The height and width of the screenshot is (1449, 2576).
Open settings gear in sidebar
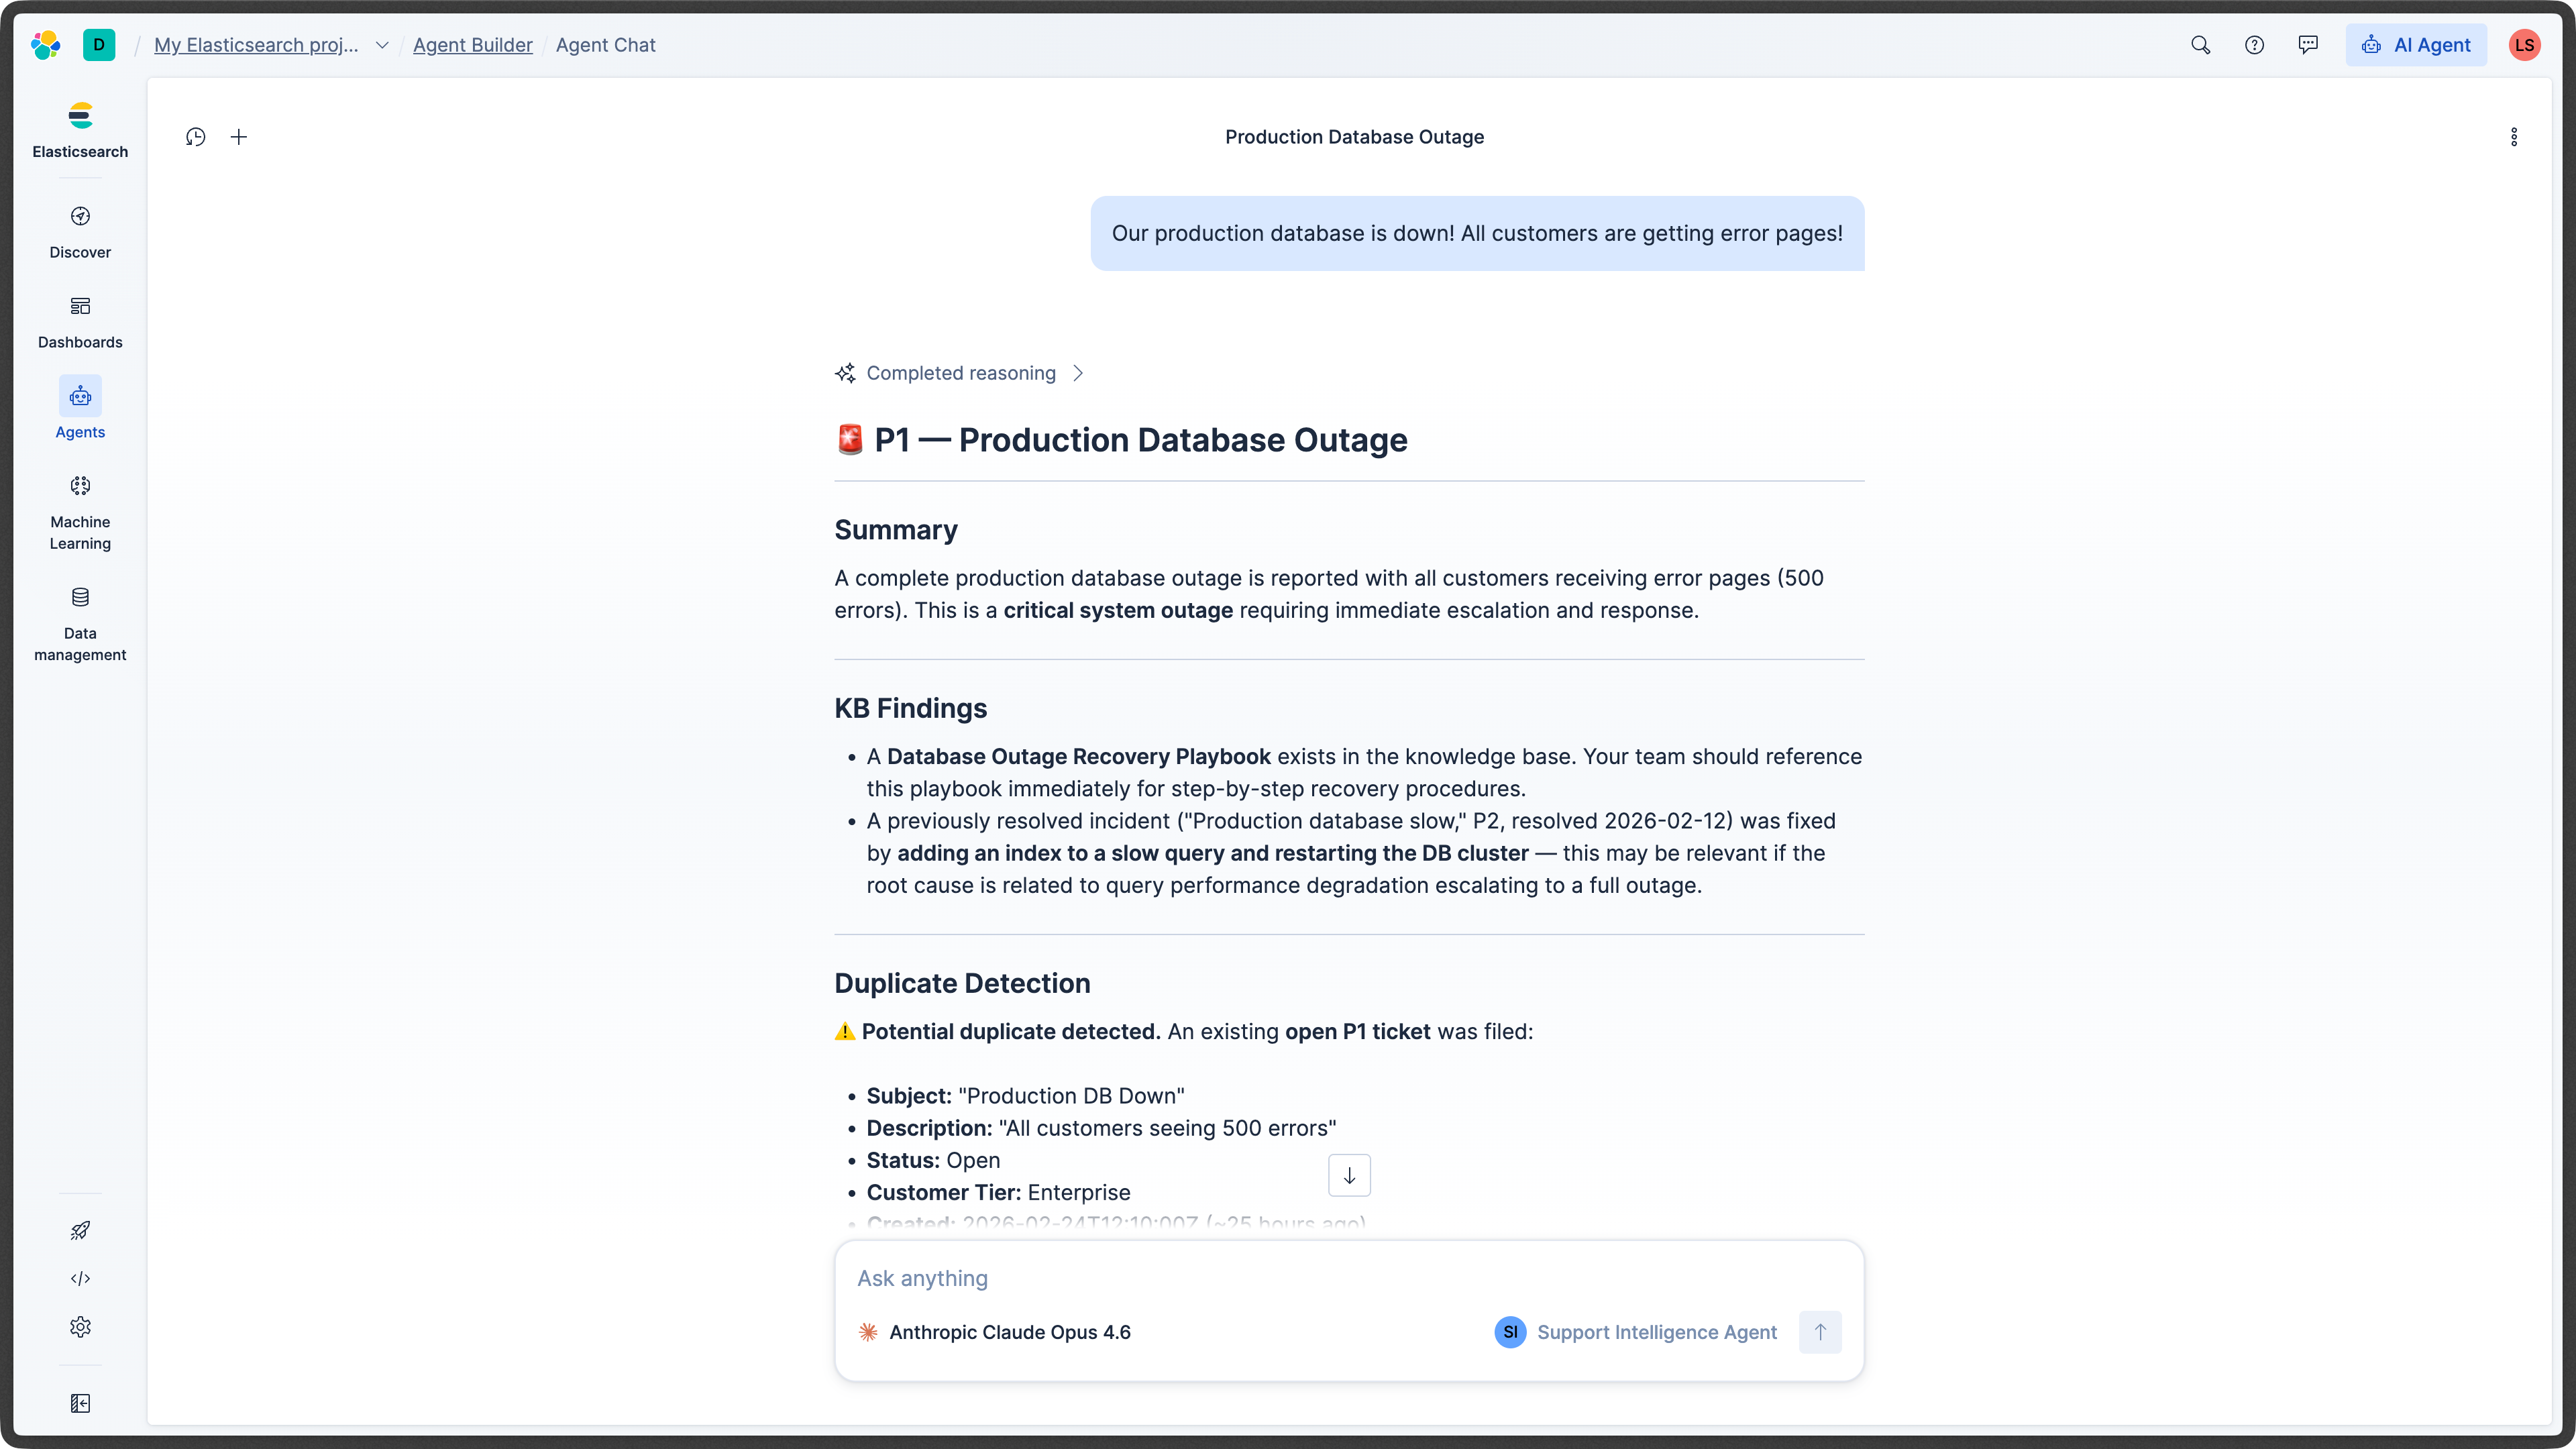coord(80,1327)
